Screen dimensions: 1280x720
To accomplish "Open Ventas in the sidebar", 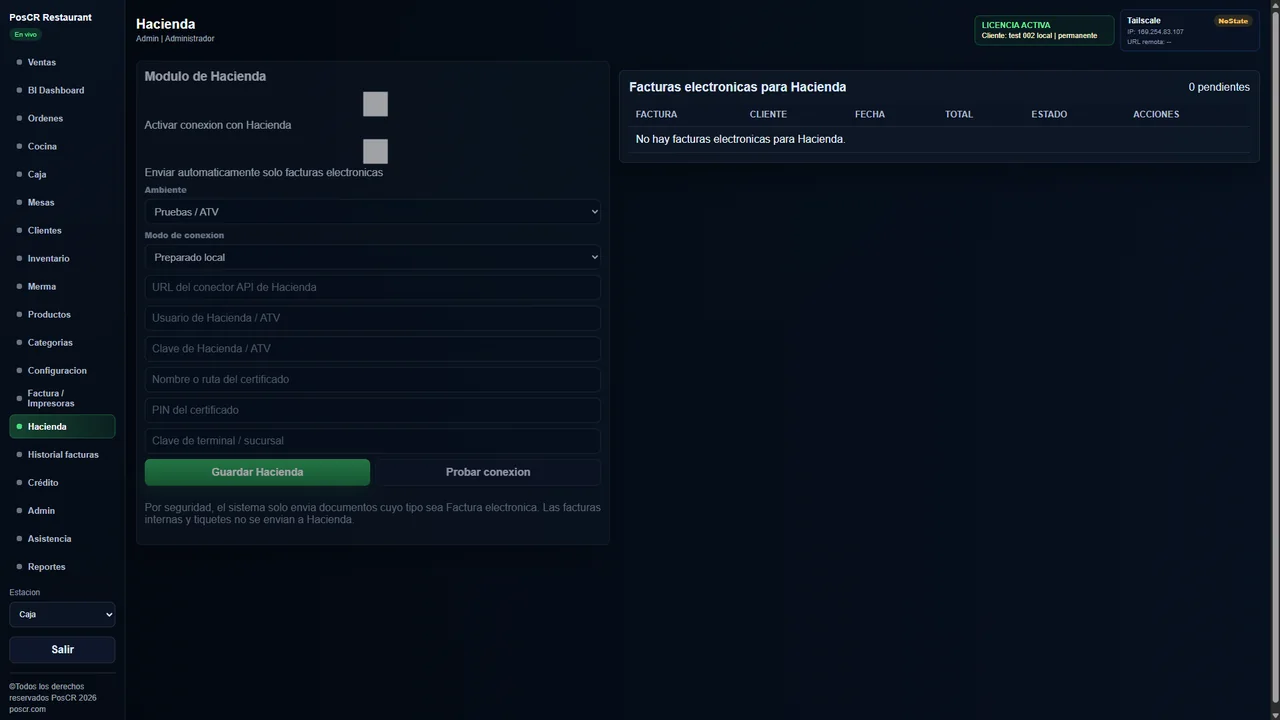I will [62, 62].
